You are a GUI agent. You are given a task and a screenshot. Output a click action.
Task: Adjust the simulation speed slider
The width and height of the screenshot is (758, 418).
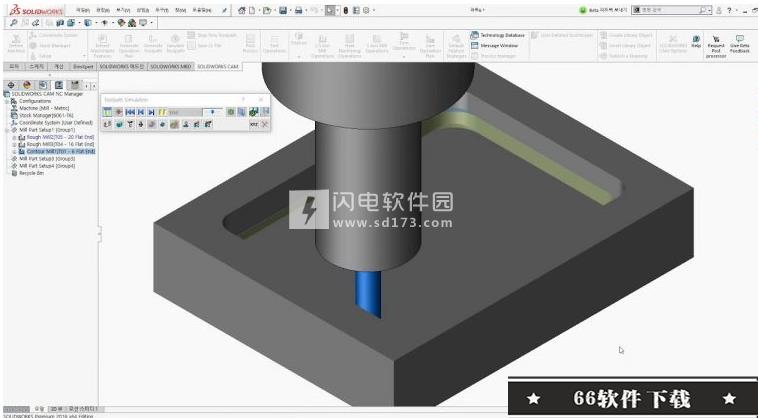click(x=213, y=112)
